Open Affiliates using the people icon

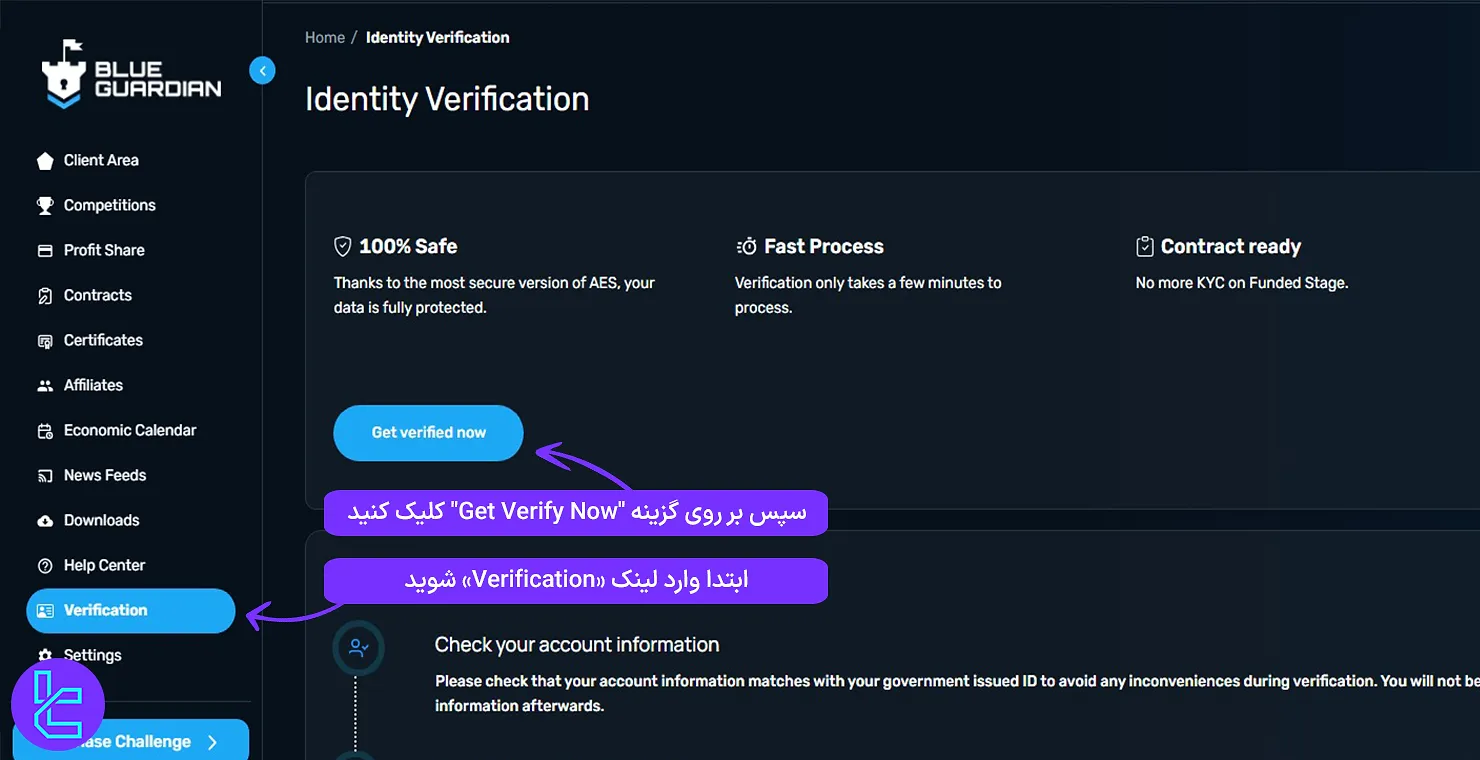coord(45,385)
